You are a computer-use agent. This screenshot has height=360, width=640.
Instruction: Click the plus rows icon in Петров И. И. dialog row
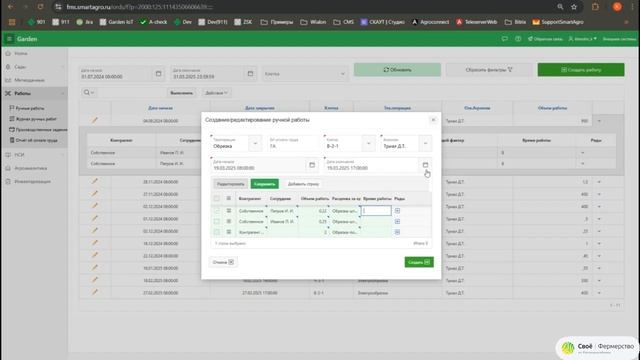click(397, 211)
